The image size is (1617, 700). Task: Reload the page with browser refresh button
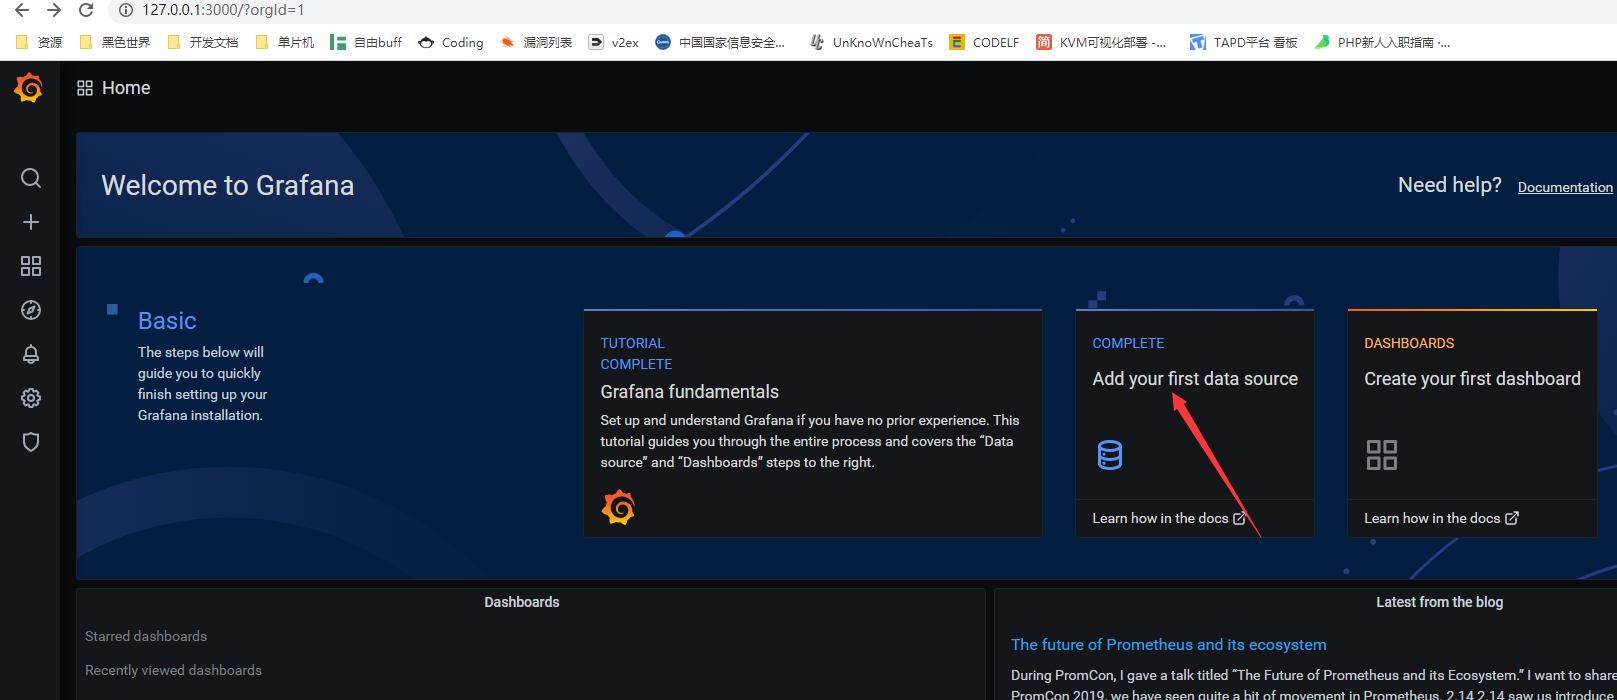coord(86,10)
